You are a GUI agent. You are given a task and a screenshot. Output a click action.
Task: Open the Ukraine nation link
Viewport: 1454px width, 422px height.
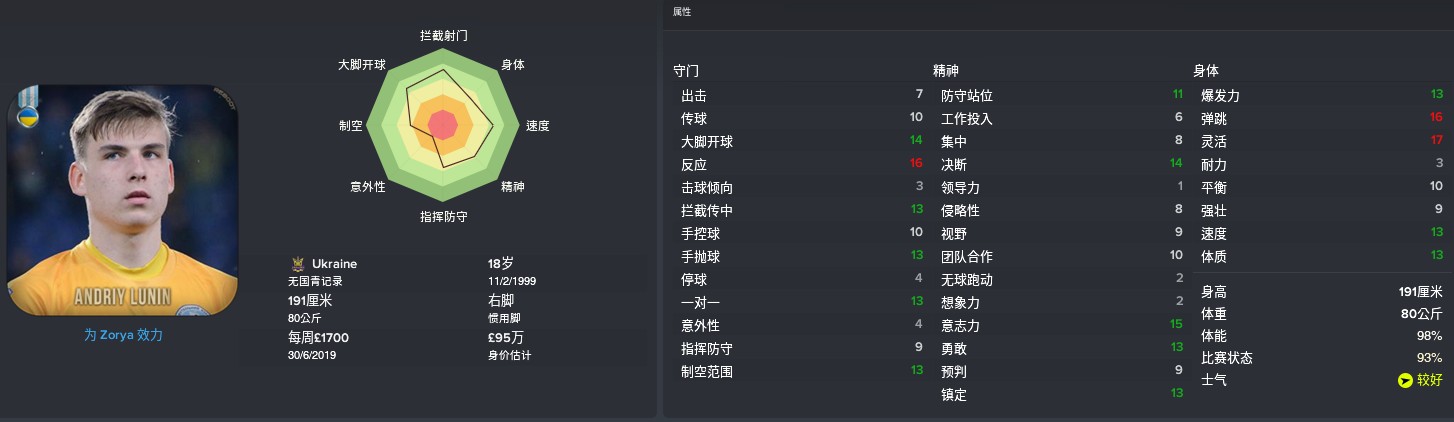334,264
